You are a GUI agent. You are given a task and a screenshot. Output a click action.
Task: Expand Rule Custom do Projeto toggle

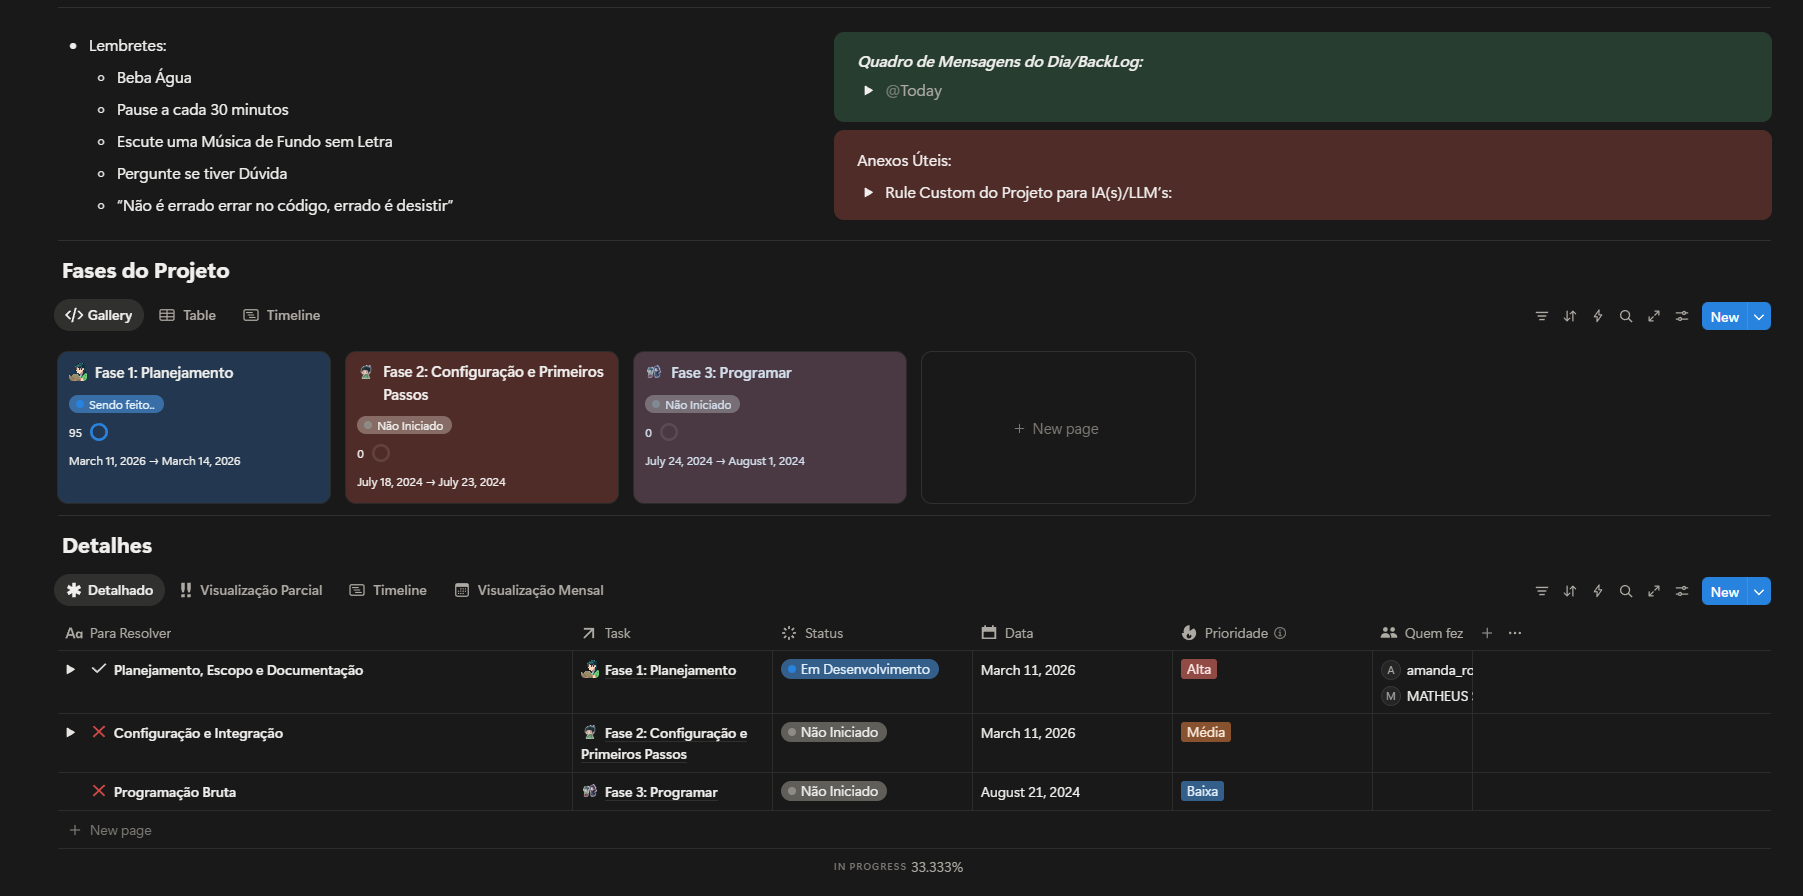(x=869, y=192)
